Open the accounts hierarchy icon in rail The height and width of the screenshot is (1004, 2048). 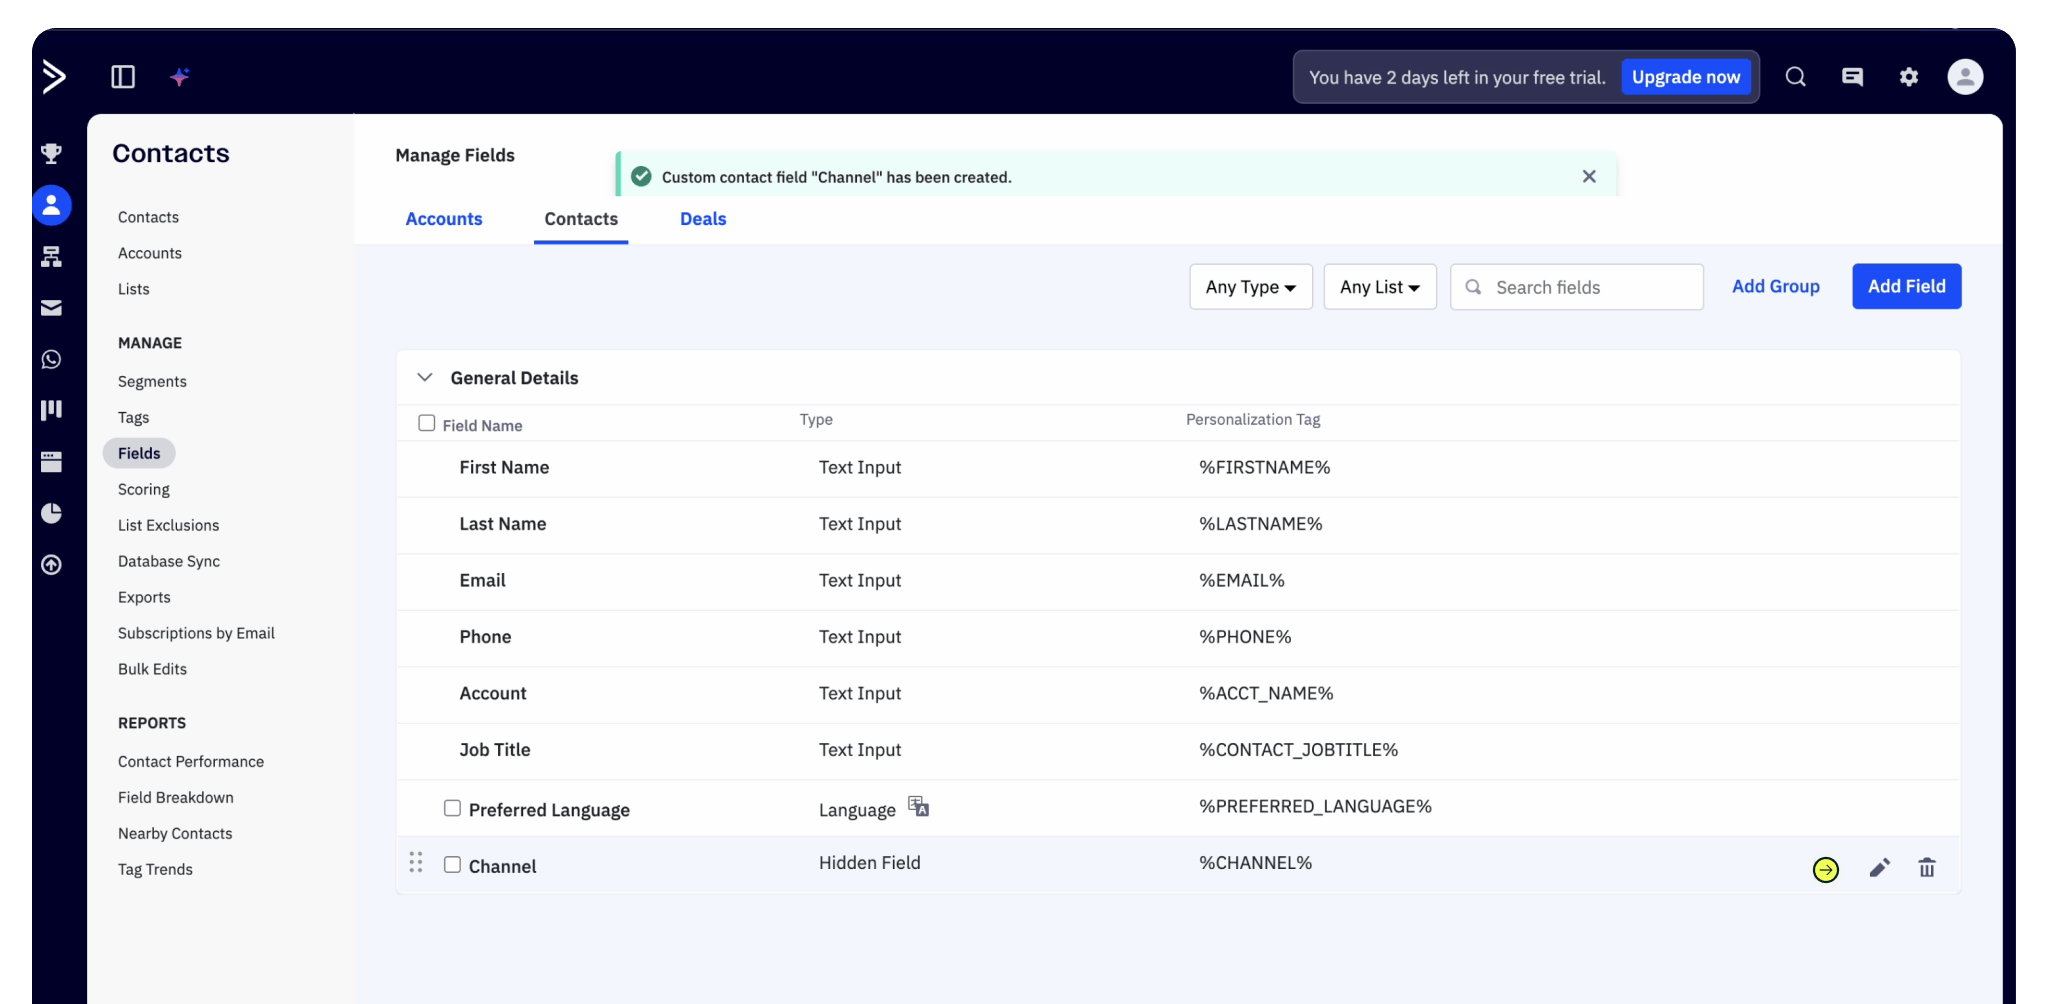coord(52,257)
